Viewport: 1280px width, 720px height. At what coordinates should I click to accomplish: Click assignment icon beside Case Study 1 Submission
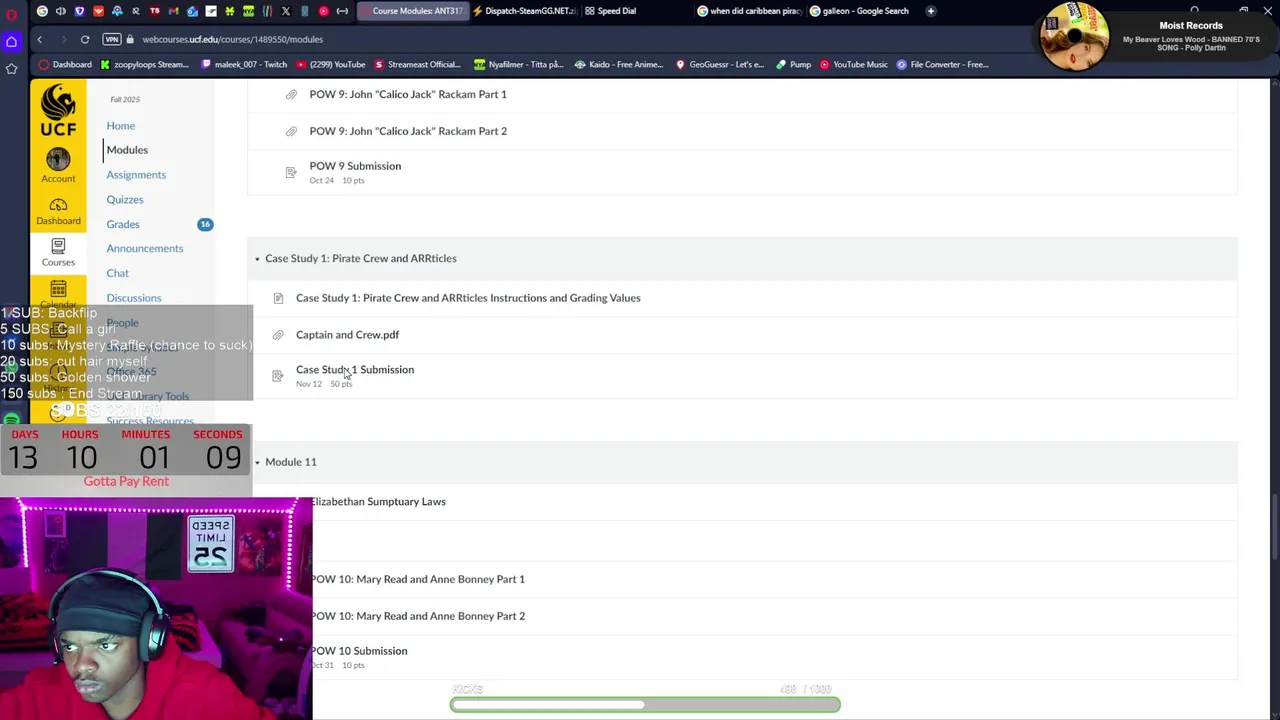tap(278, 376)
